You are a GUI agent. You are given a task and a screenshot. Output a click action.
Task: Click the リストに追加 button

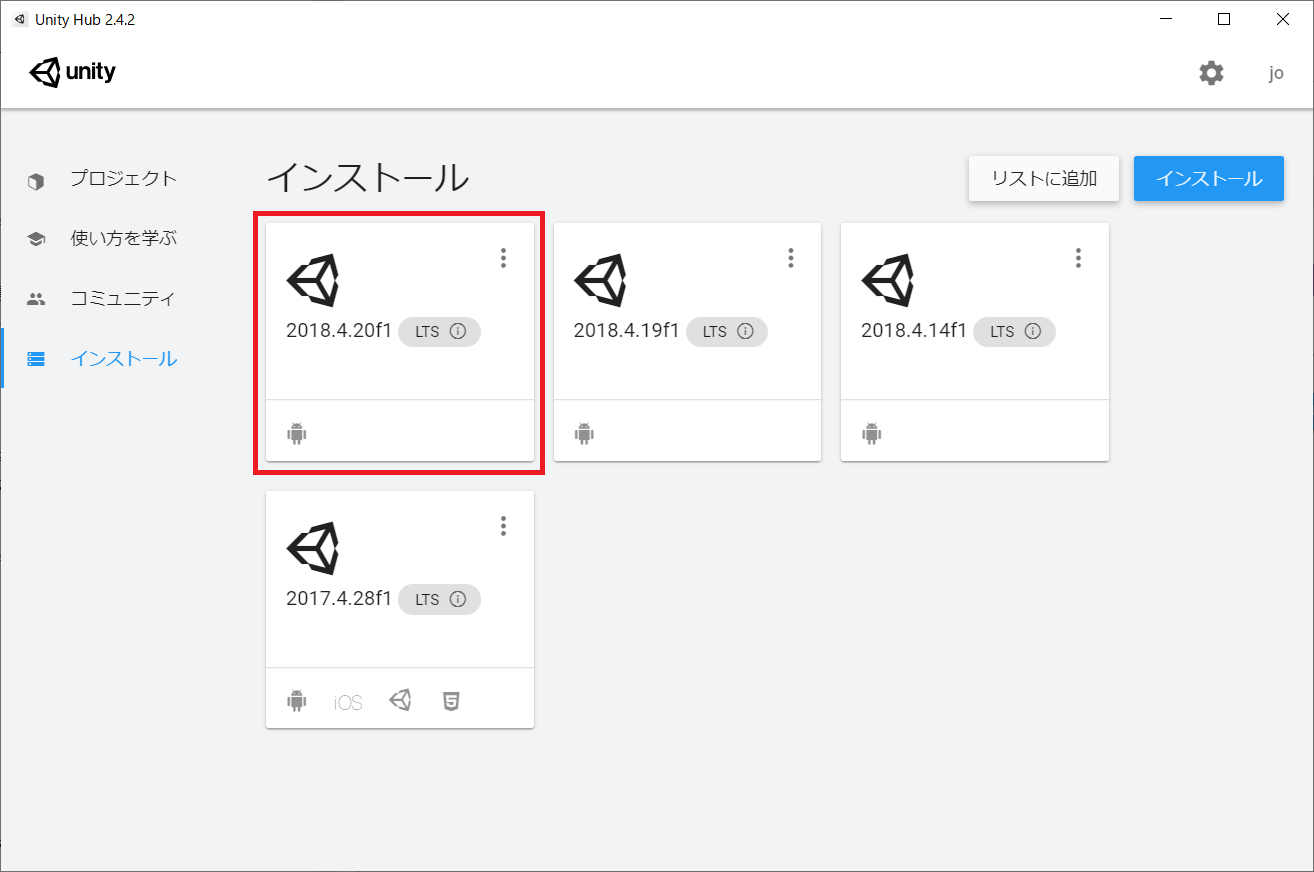pyautogui.click(x=1044, y=179)
